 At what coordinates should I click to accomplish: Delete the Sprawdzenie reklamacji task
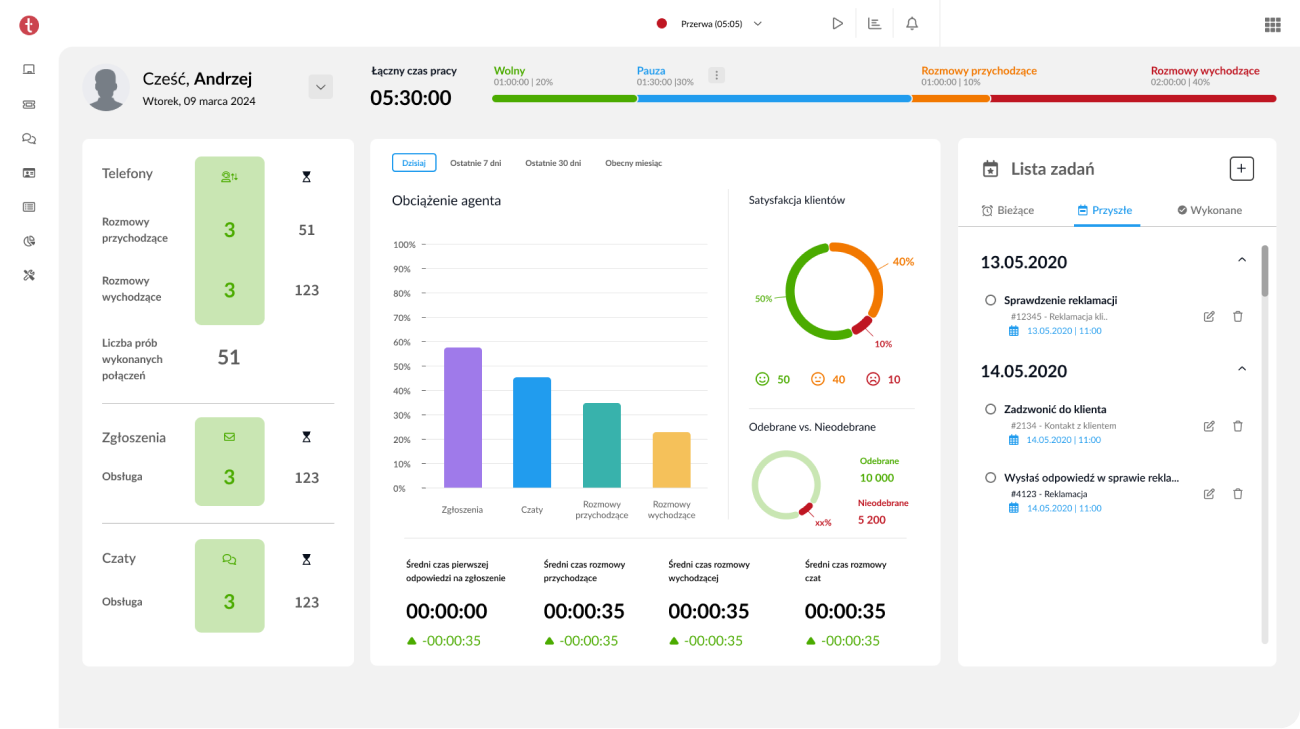1238,316
